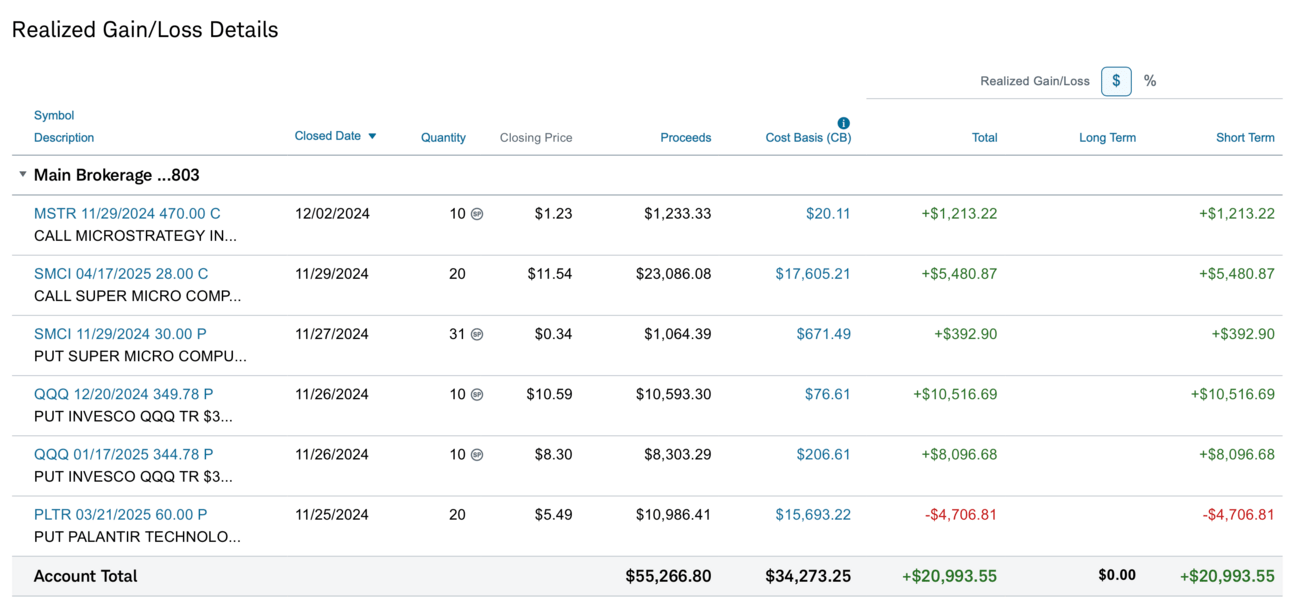The image size is (1292, 603).
Task: Sort the table by Symbol
Action: (54, 115)
